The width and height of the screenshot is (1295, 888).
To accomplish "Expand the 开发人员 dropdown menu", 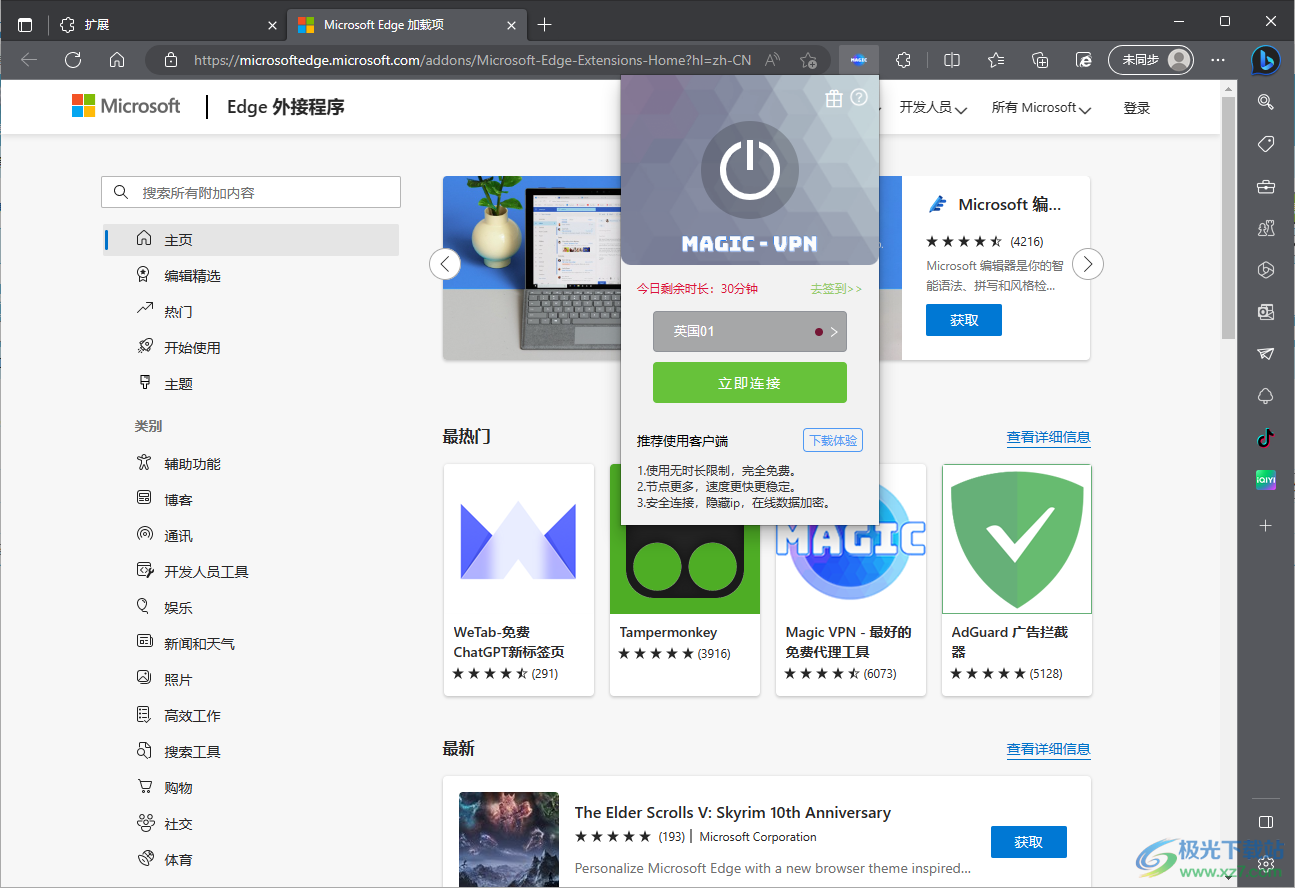I will (933, 107).
